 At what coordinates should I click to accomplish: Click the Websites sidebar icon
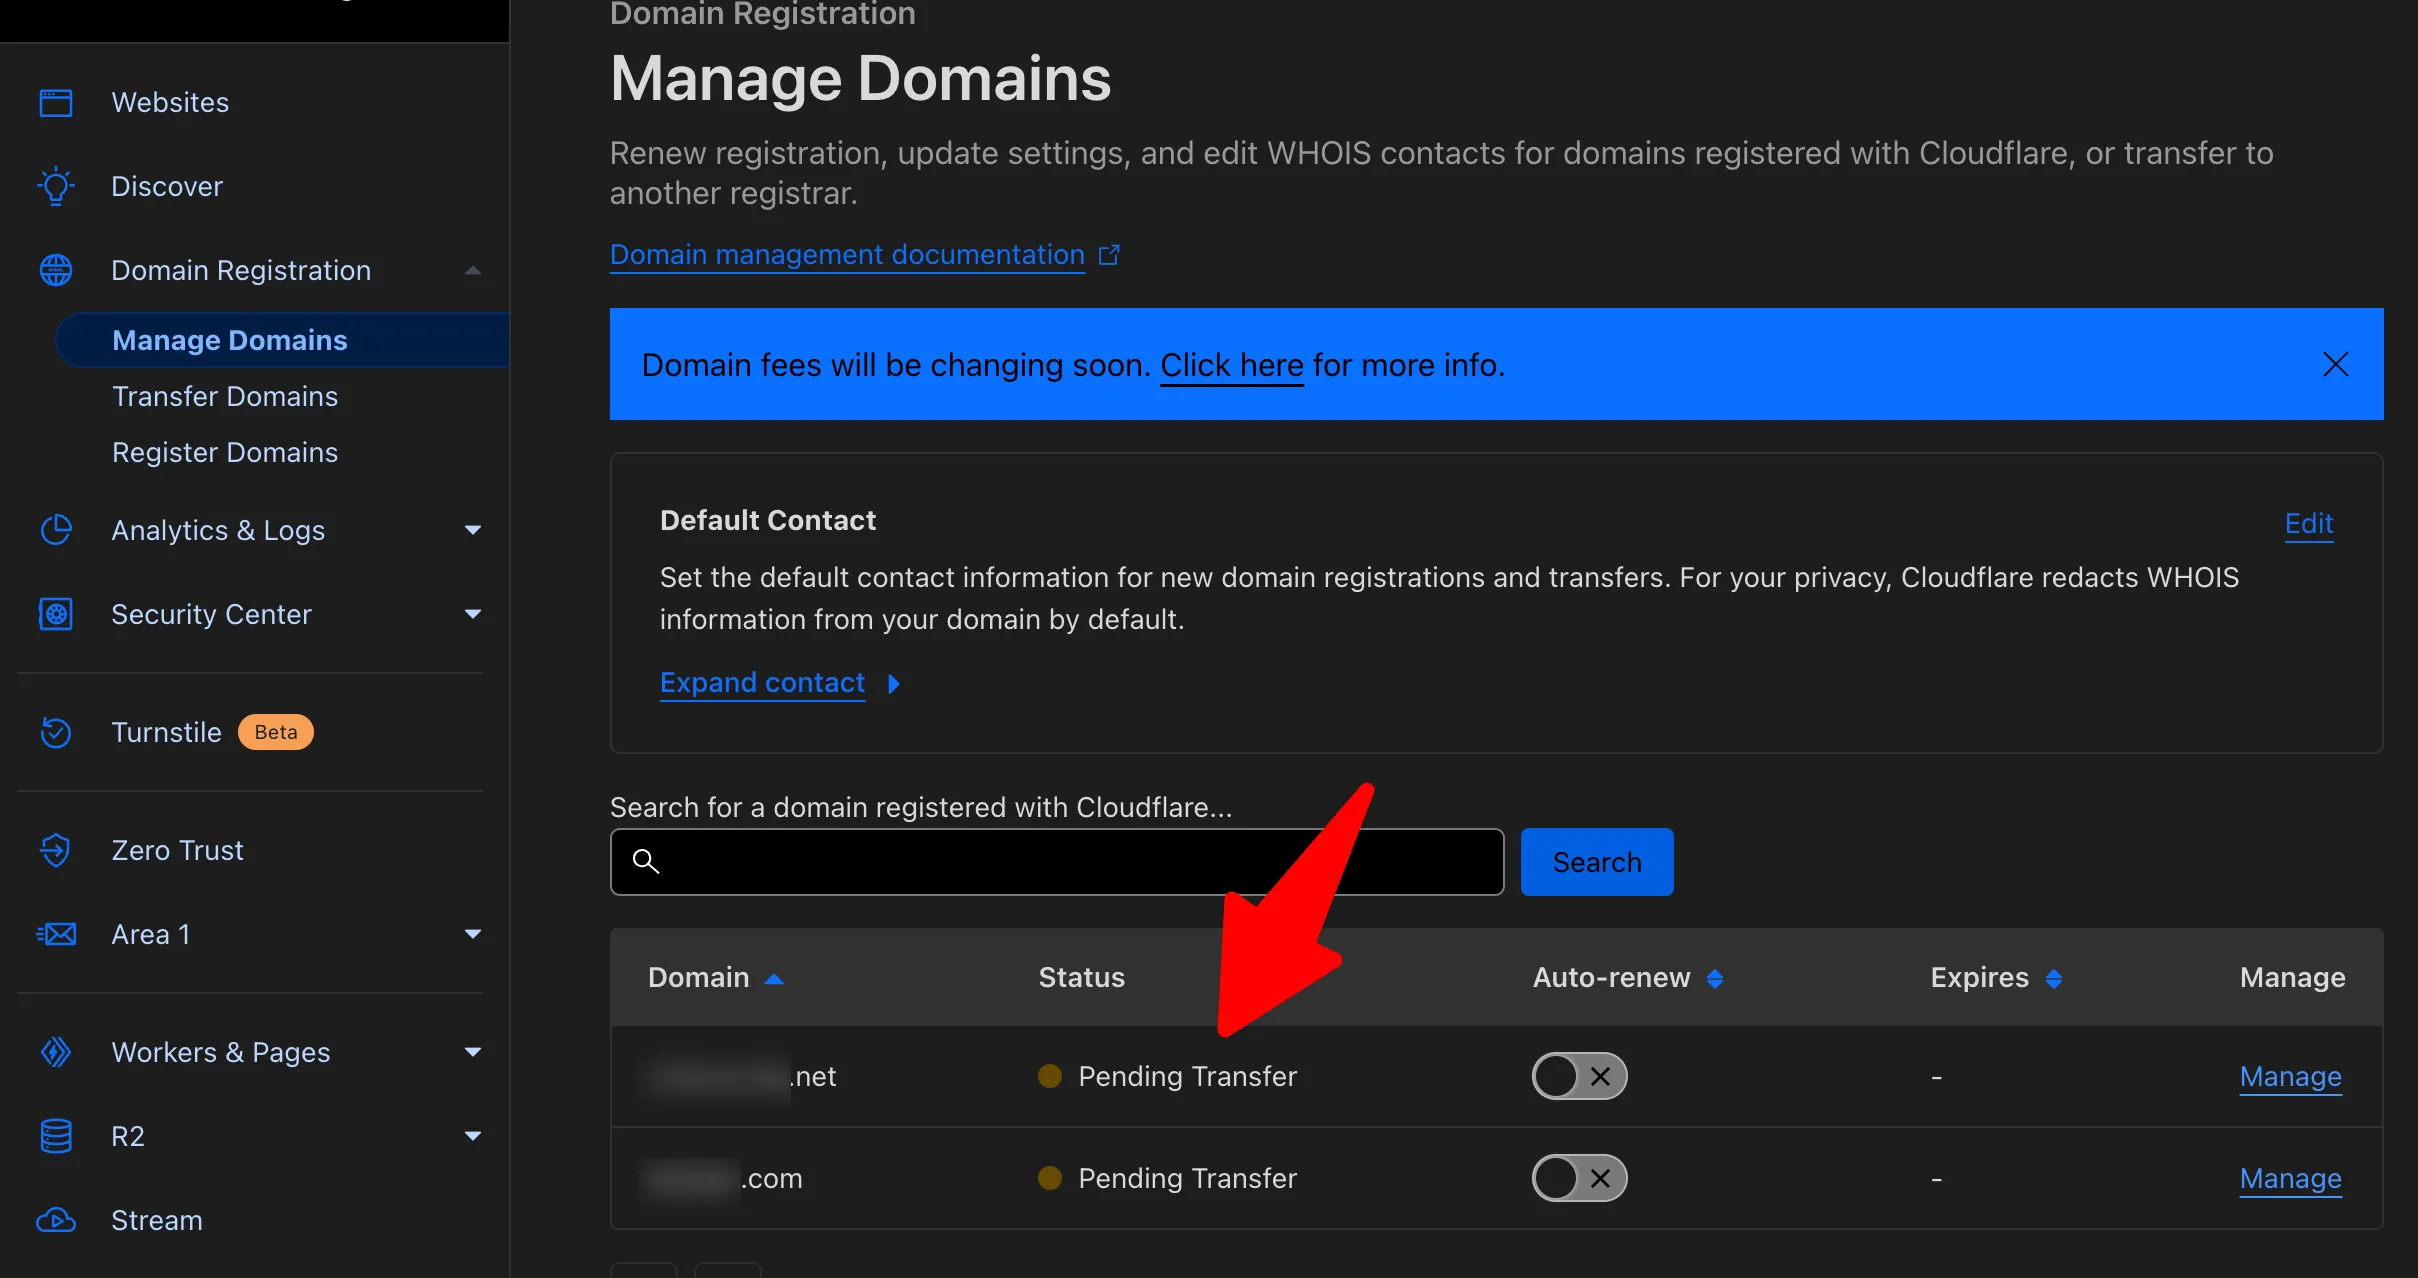(x=56, y=103)
